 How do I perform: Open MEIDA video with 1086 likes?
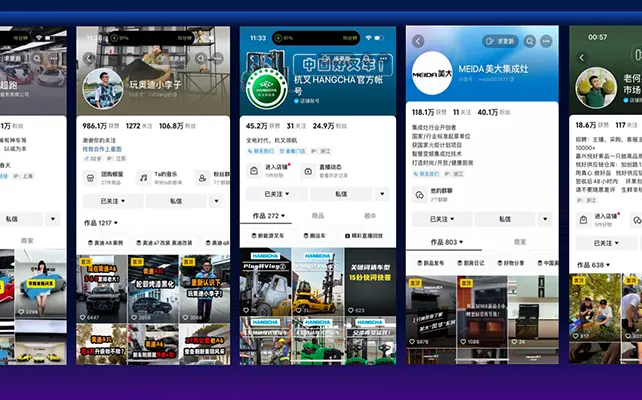click(x=482, y=312)
